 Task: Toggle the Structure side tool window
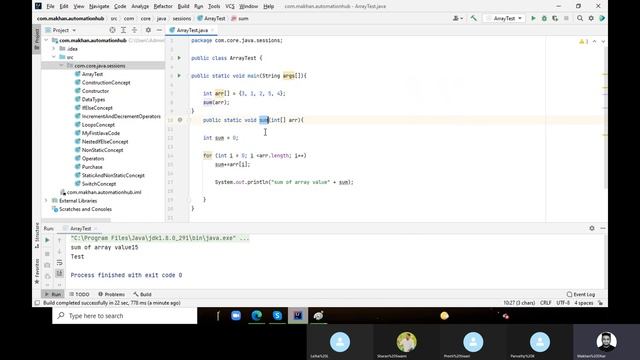[37, 236]
